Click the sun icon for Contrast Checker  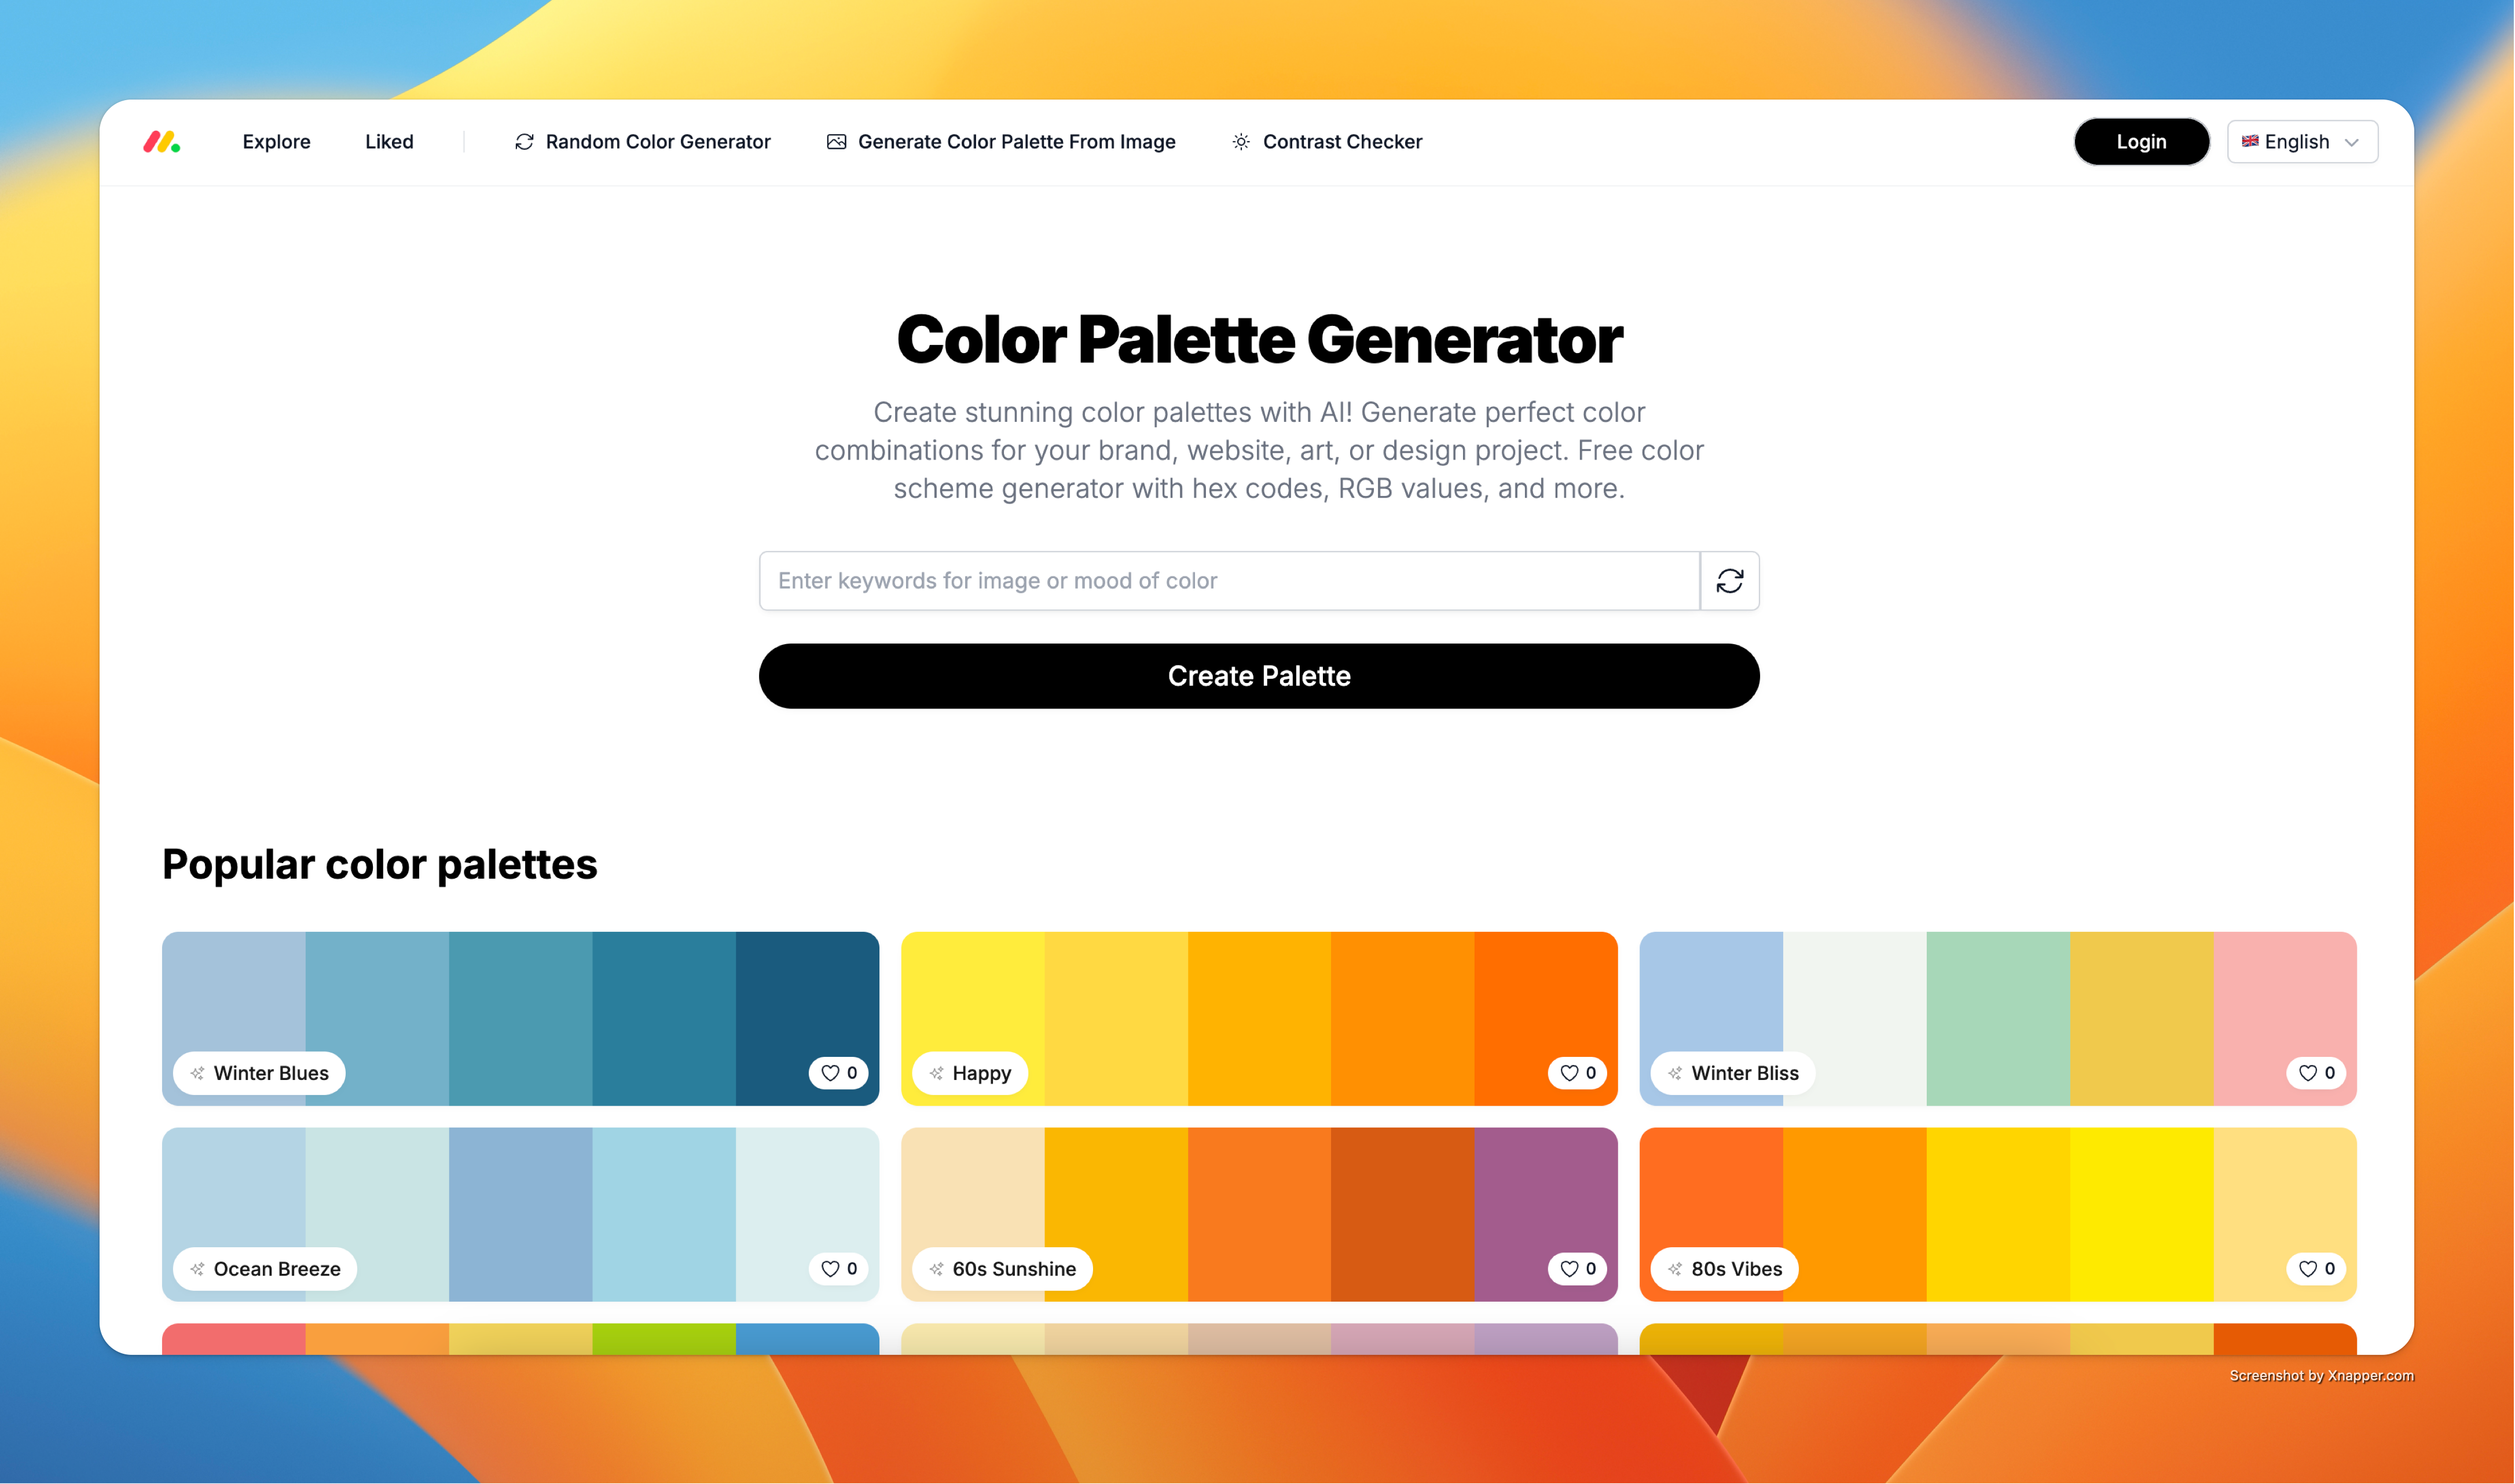pos(1240,142)
